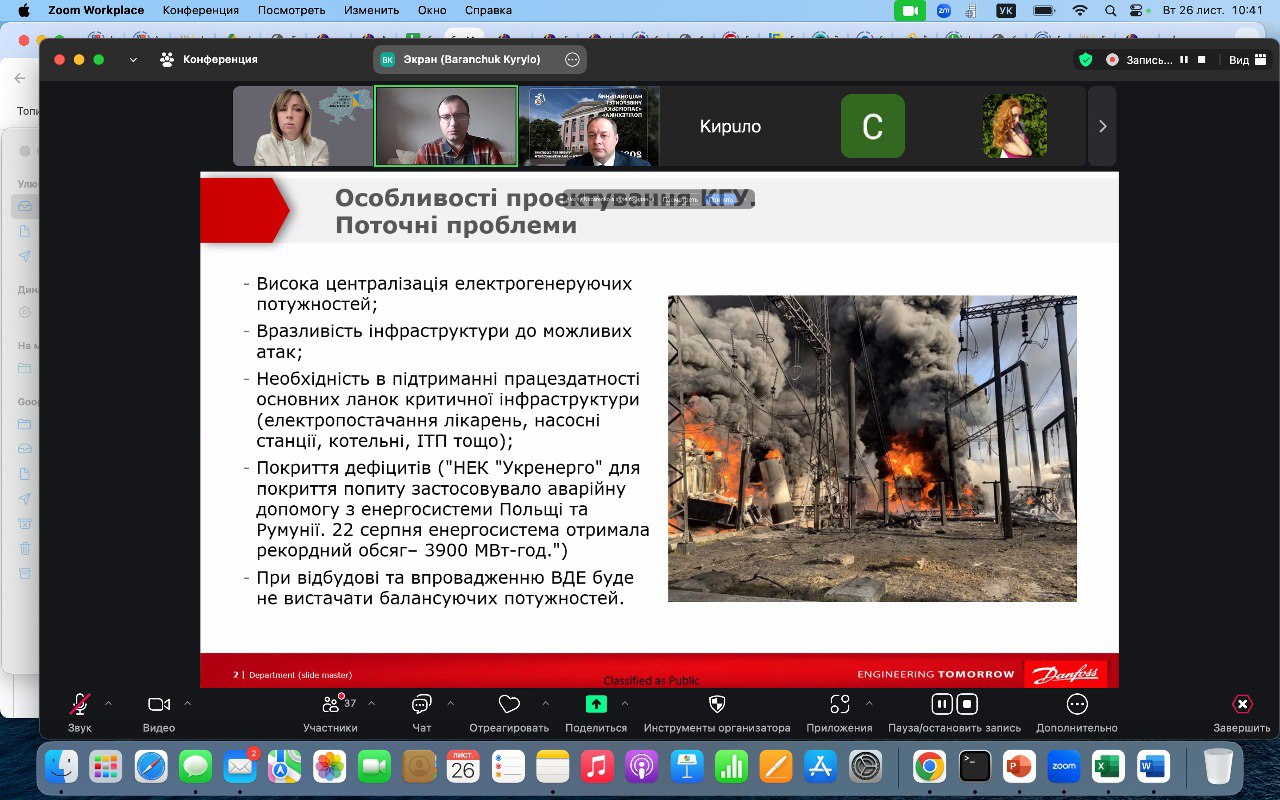The image size is (1280, 800).
Task: Pause recording via Пауза/остановить запись
Action: (x=942, y=704)
